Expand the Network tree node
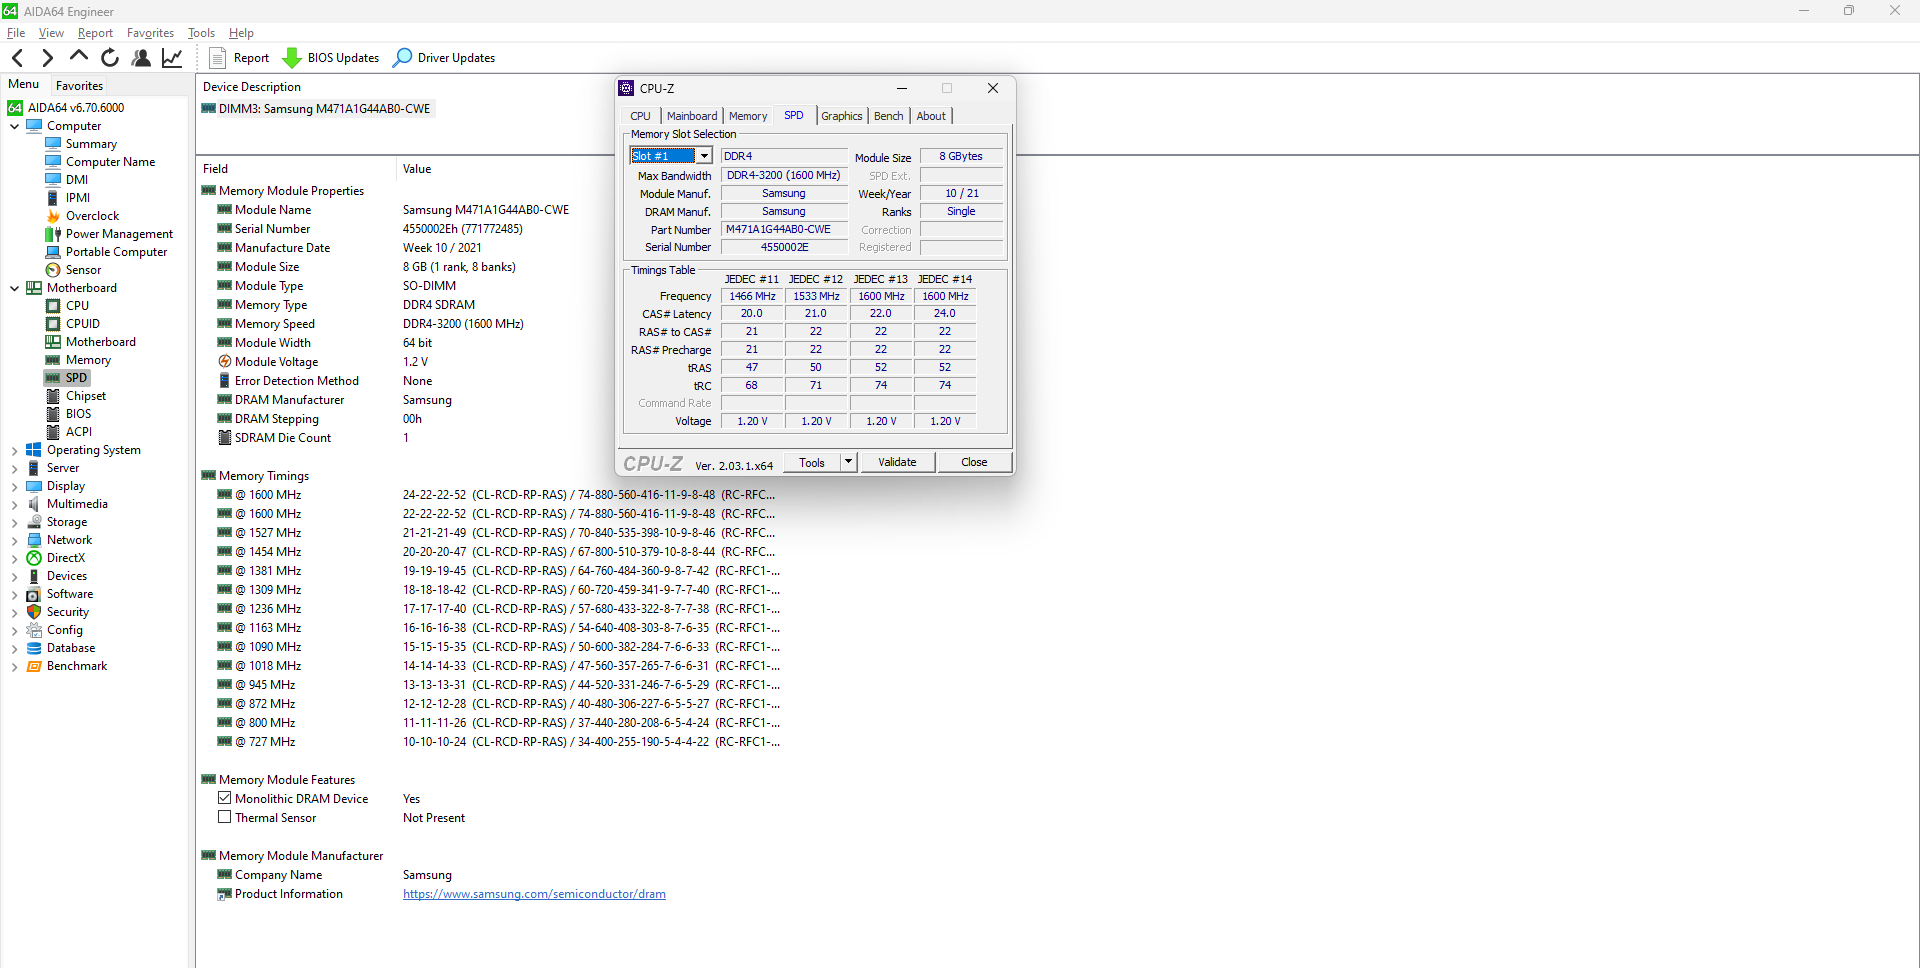This screenshot has width=1920, height=968. [15, 541]
